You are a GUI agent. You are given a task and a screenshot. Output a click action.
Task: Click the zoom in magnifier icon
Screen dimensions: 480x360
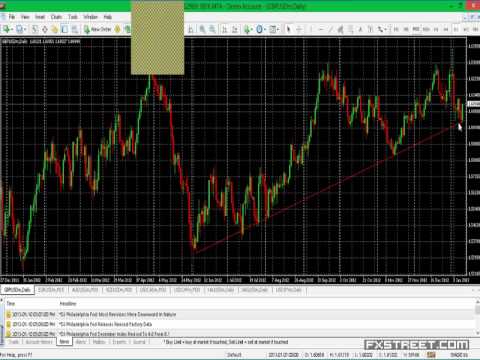(202, 29)
